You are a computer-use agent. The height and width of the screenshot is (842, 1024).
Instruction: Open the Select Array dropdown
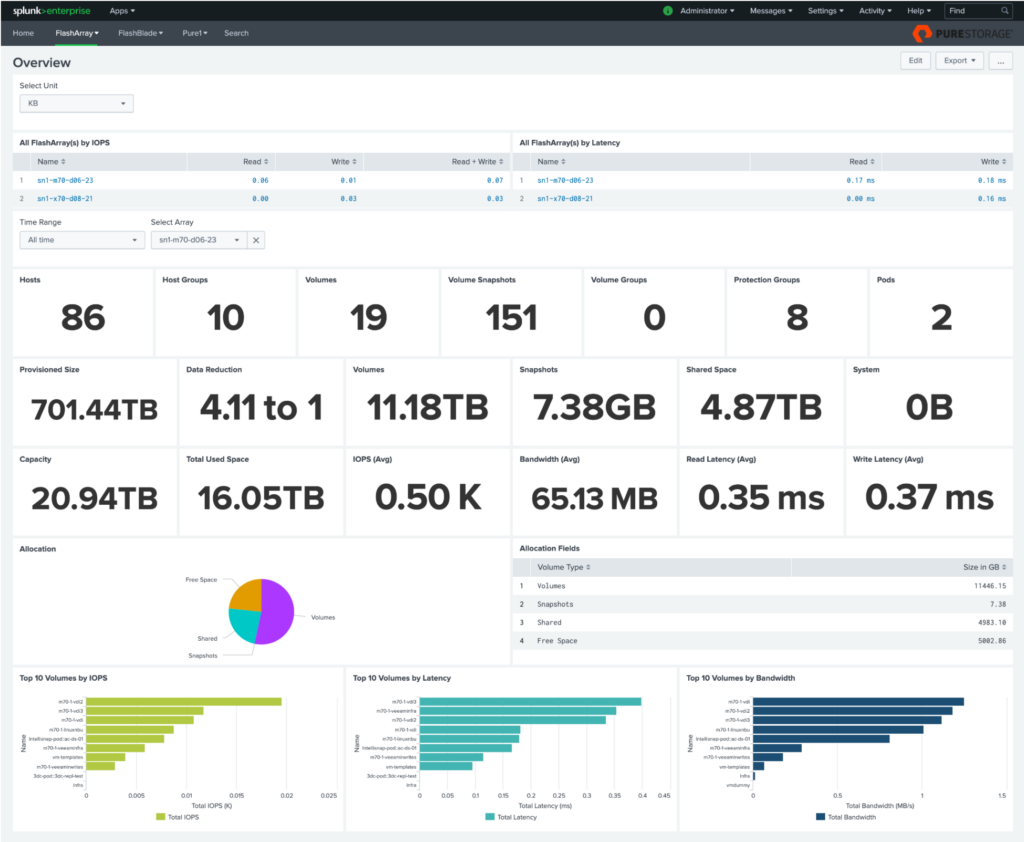coord(199,240)
